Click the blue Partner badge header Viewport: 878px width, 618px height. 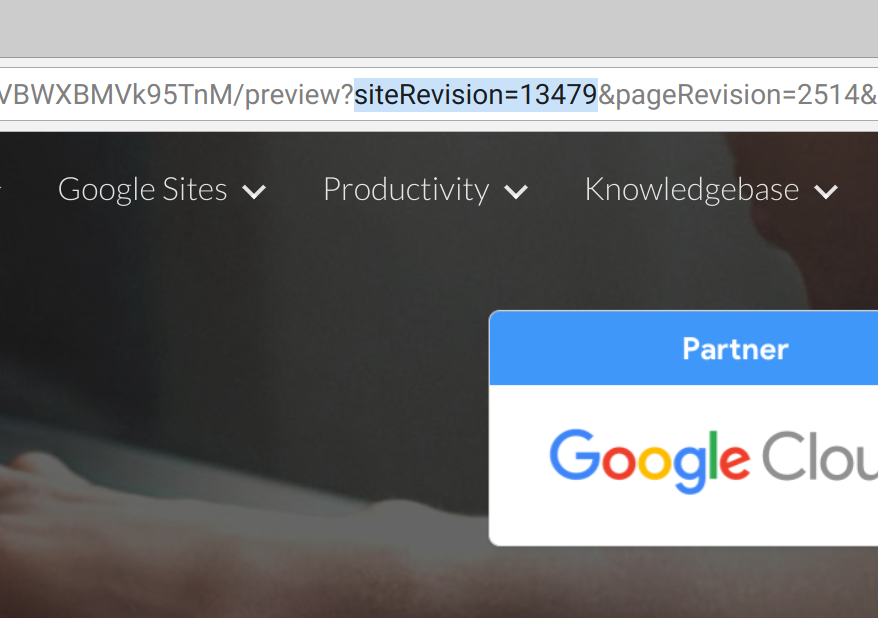684,348
